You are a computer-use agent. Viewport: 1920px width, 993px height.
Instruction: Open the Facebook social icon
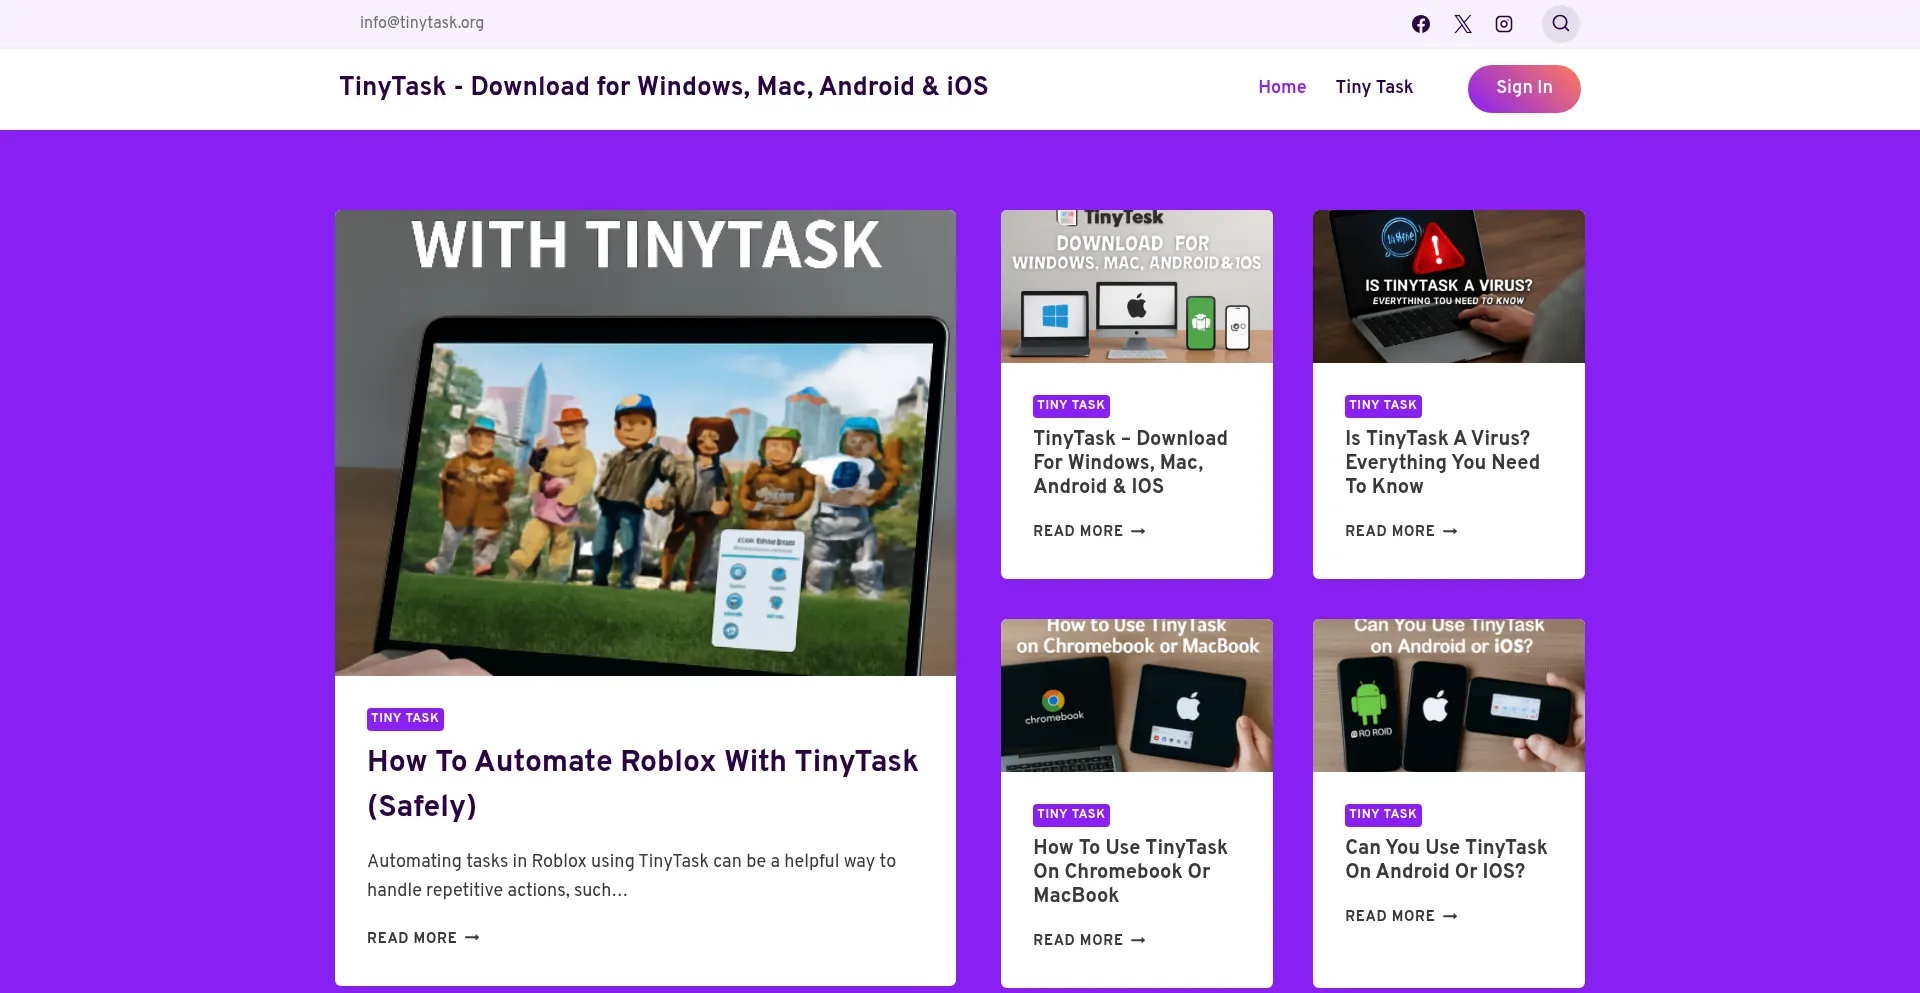click(x=1420, y=24)
